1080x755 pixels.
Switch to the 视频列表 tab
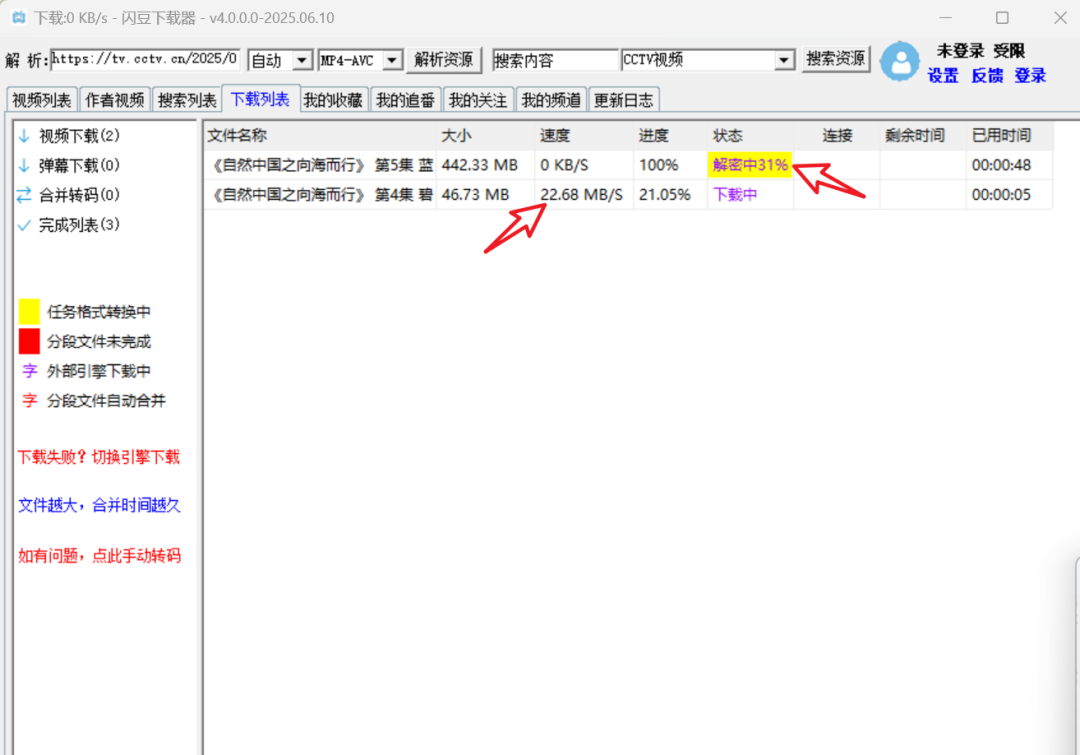pos(42,100)
